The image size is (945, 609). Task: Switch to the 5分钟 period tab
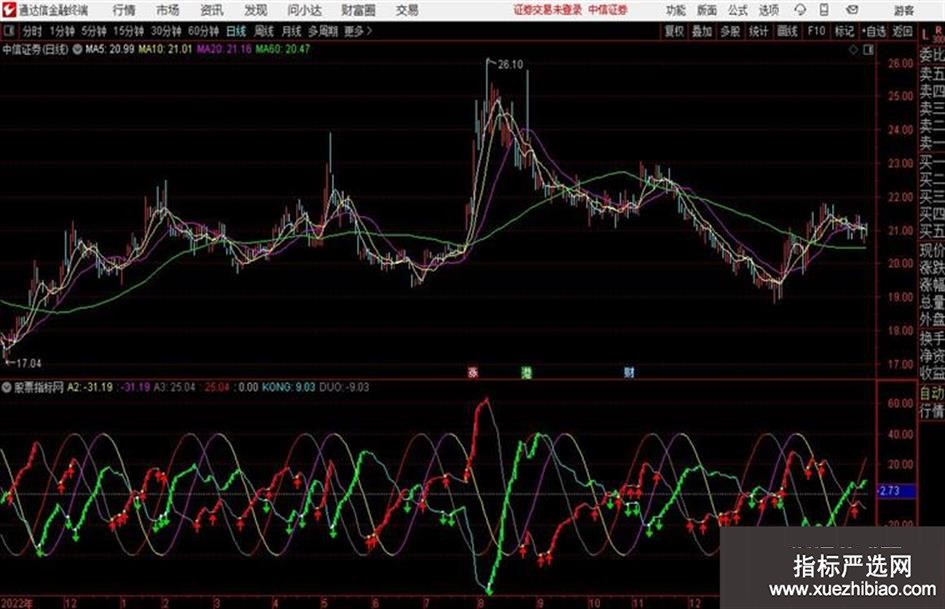tap(94, 31)
